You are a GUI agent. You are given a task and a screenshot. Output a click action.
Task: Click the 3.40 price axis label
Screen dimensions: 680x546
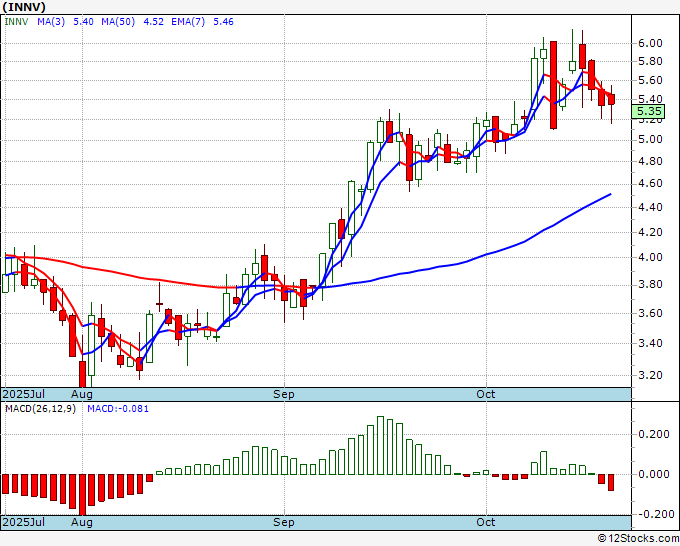[650, 343]
